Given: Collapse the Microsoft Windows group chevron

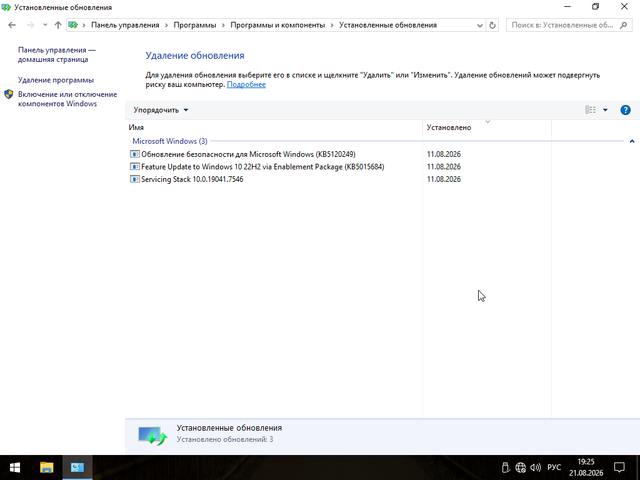Looking at the screenshot, I should point(632,141).
